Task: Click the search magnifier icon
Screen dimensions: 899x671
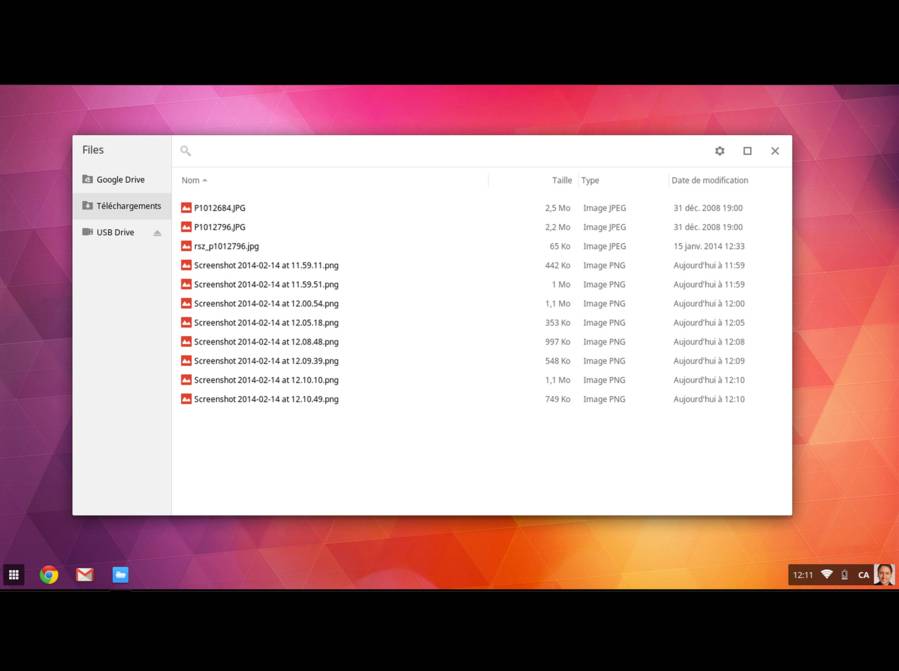Action: pos(185,151)
